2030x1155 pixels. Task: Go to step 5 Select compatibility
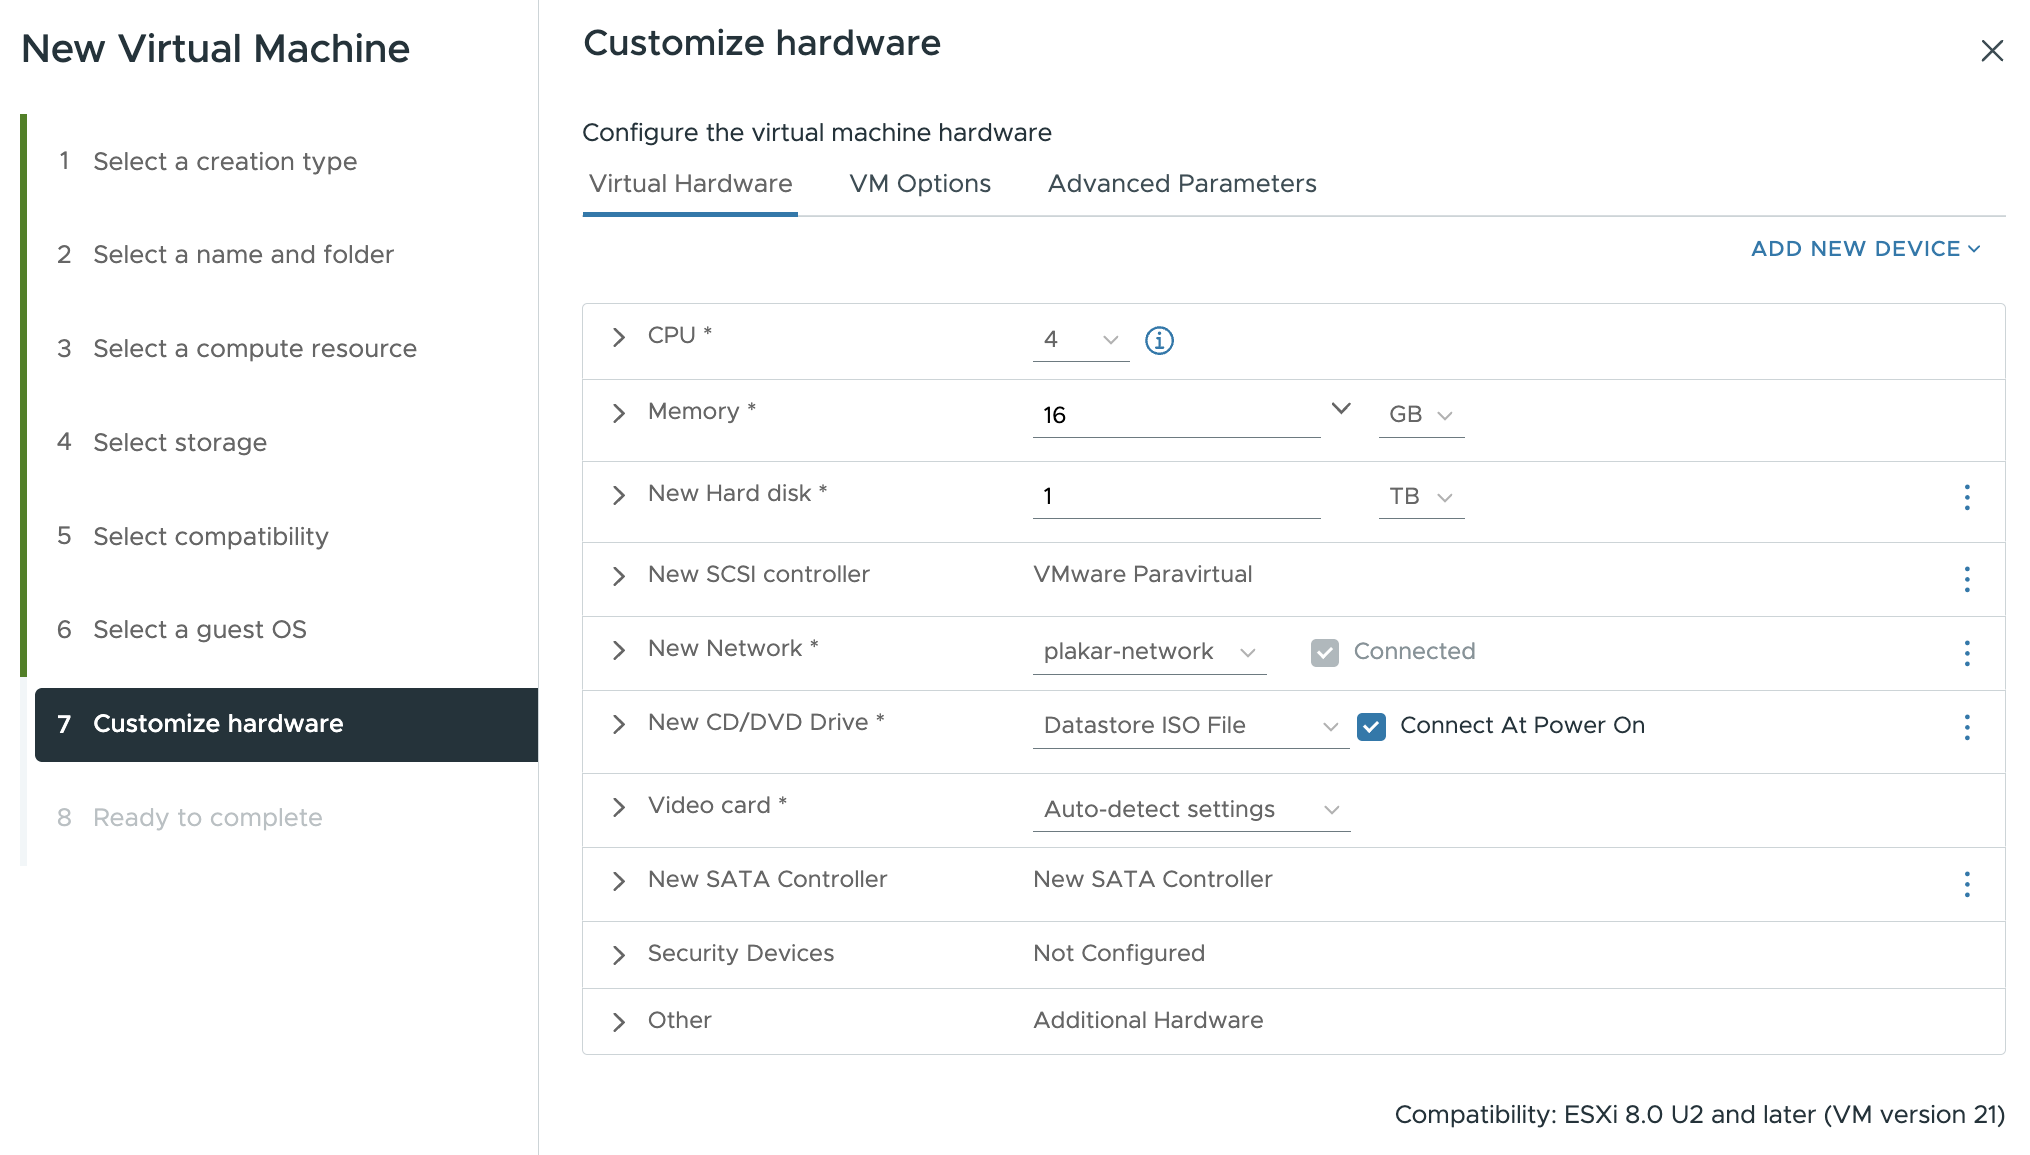pos(211,537)
